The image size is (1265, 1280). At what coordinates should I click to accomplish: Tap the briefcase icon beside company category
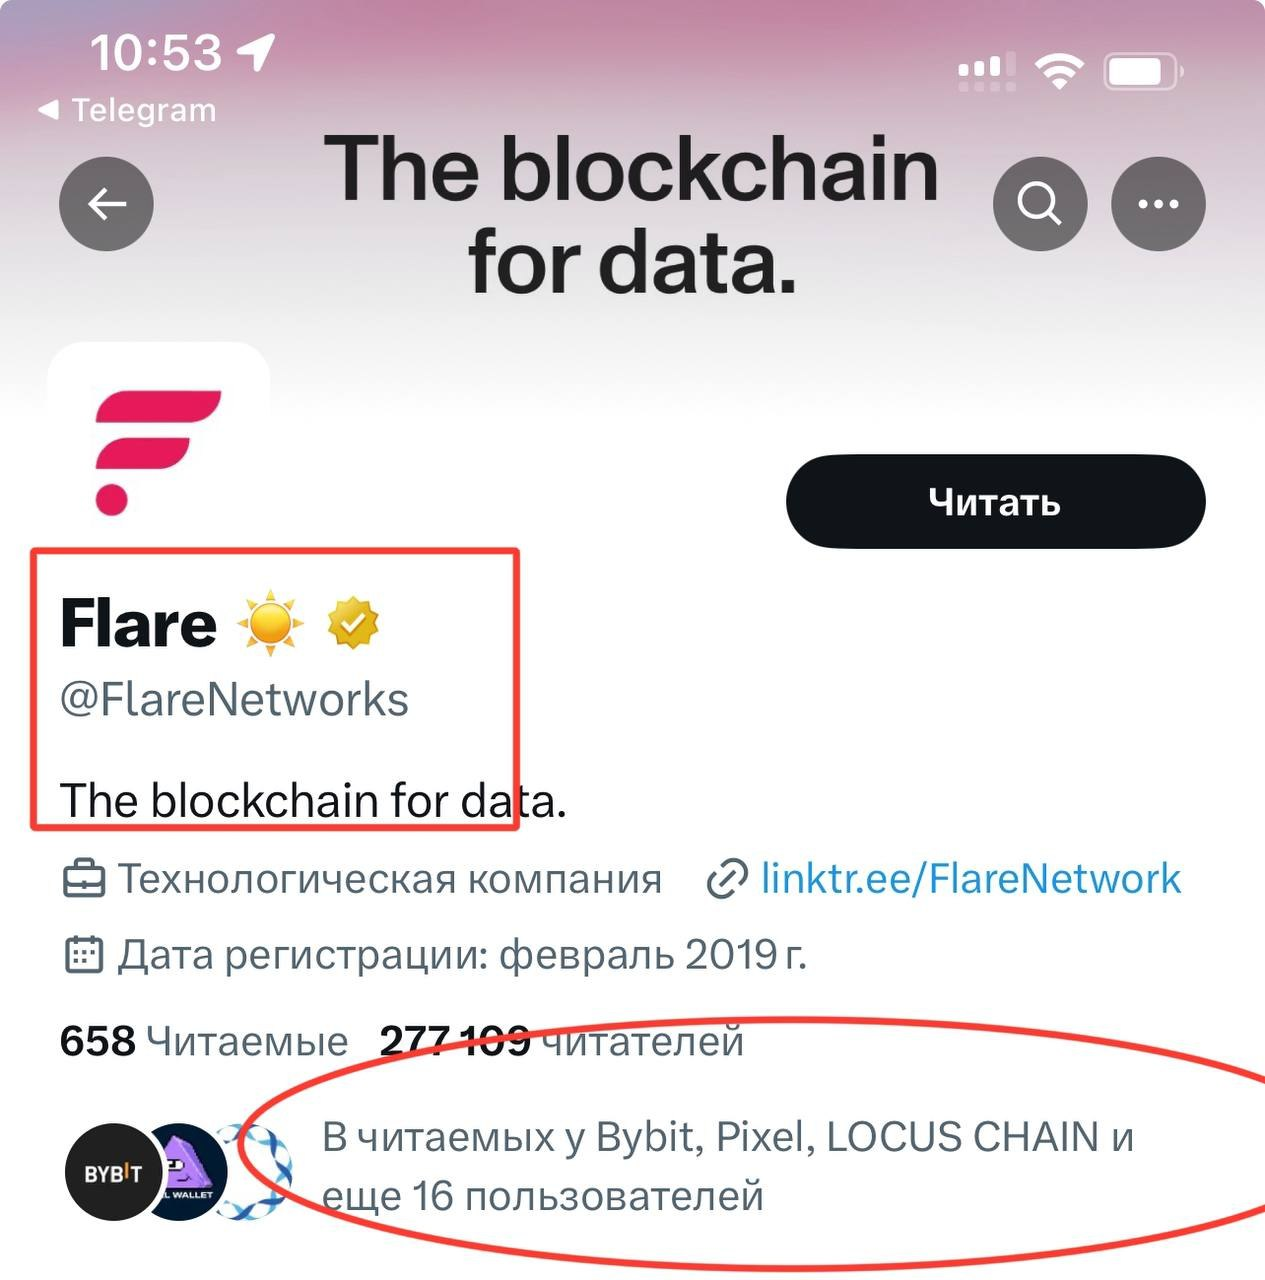tap(84, 880)
